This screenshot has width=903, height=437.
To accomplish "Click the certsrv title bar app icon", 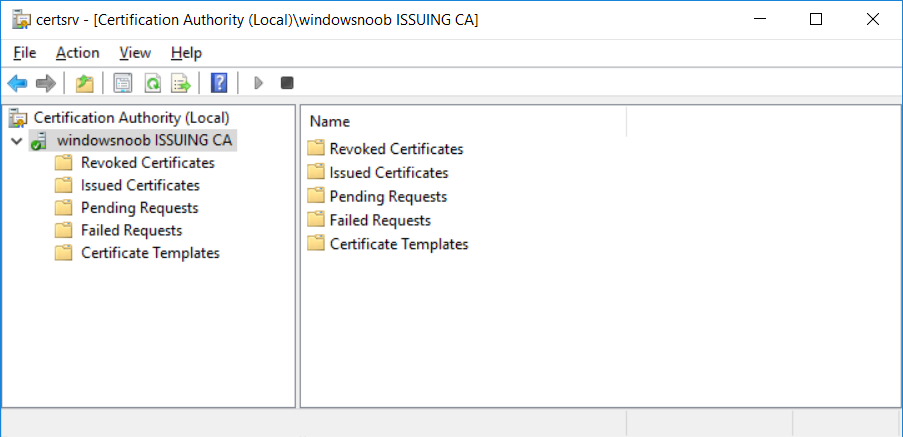I will click(x=21, y=20).
